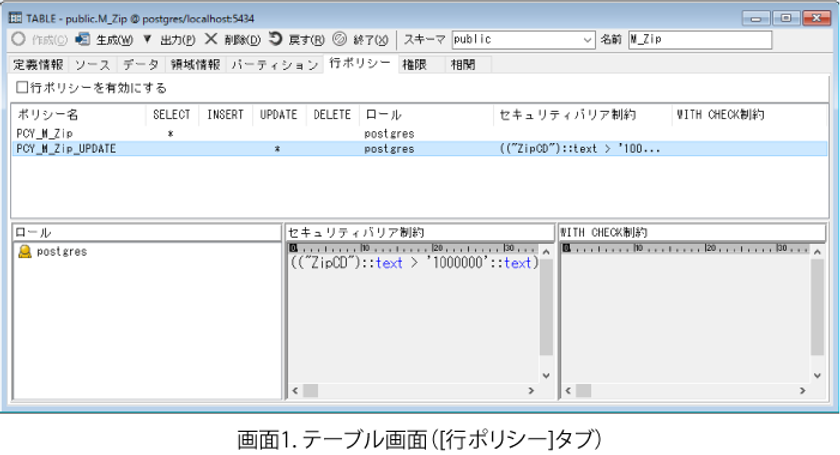Switch to the データ tab
This screenshot has width=840, height=455.
141,65
